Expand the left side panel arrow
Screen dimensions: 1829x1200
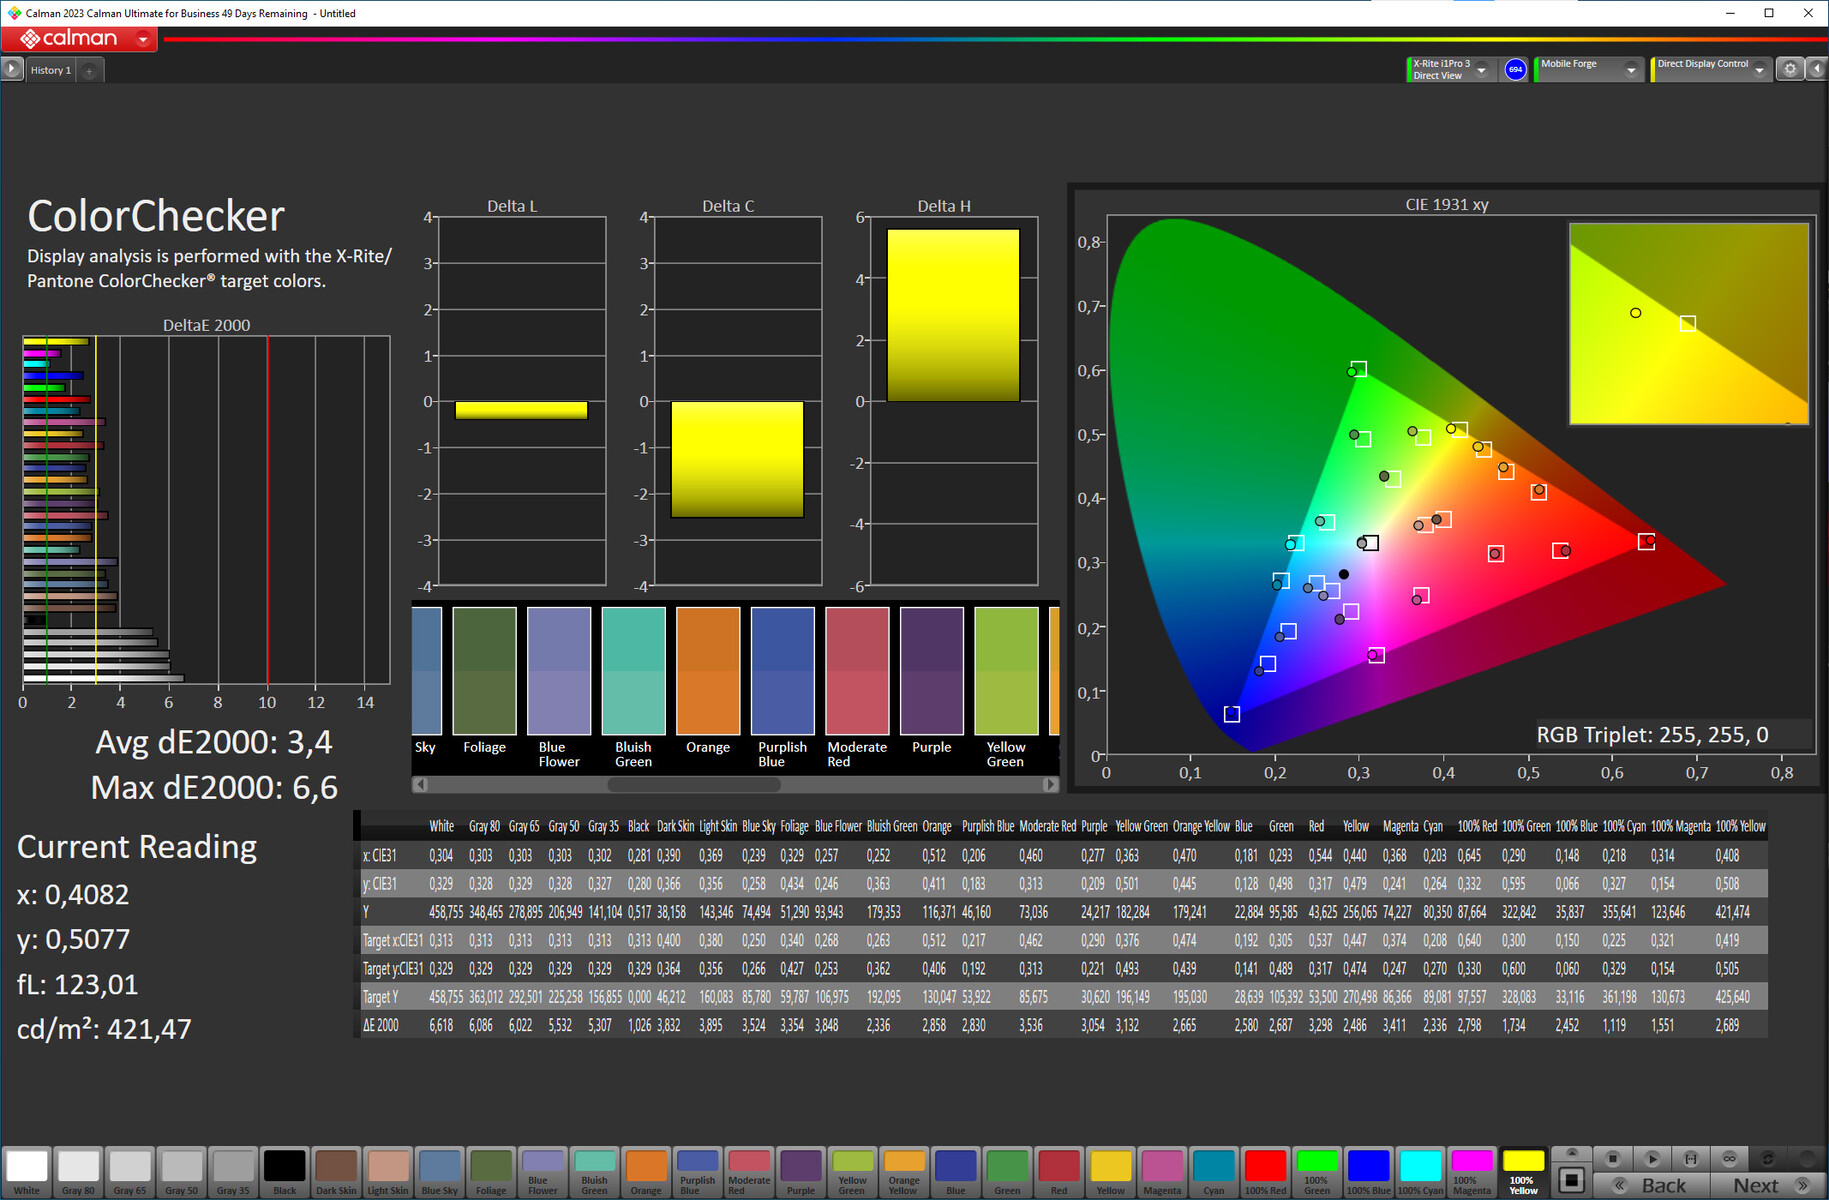tap(11, 69)
